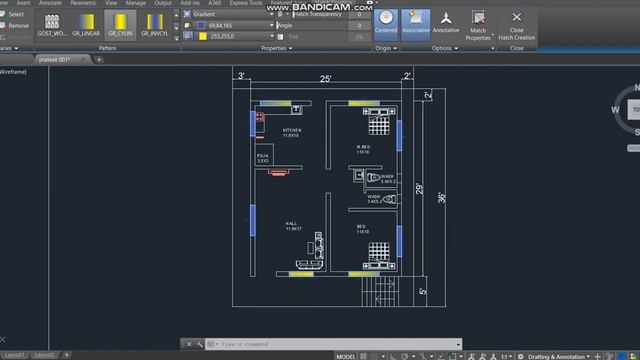Click the blue hardware acceleration icon
Viewport: 640px width, 360px height.
tap(622, 357)
